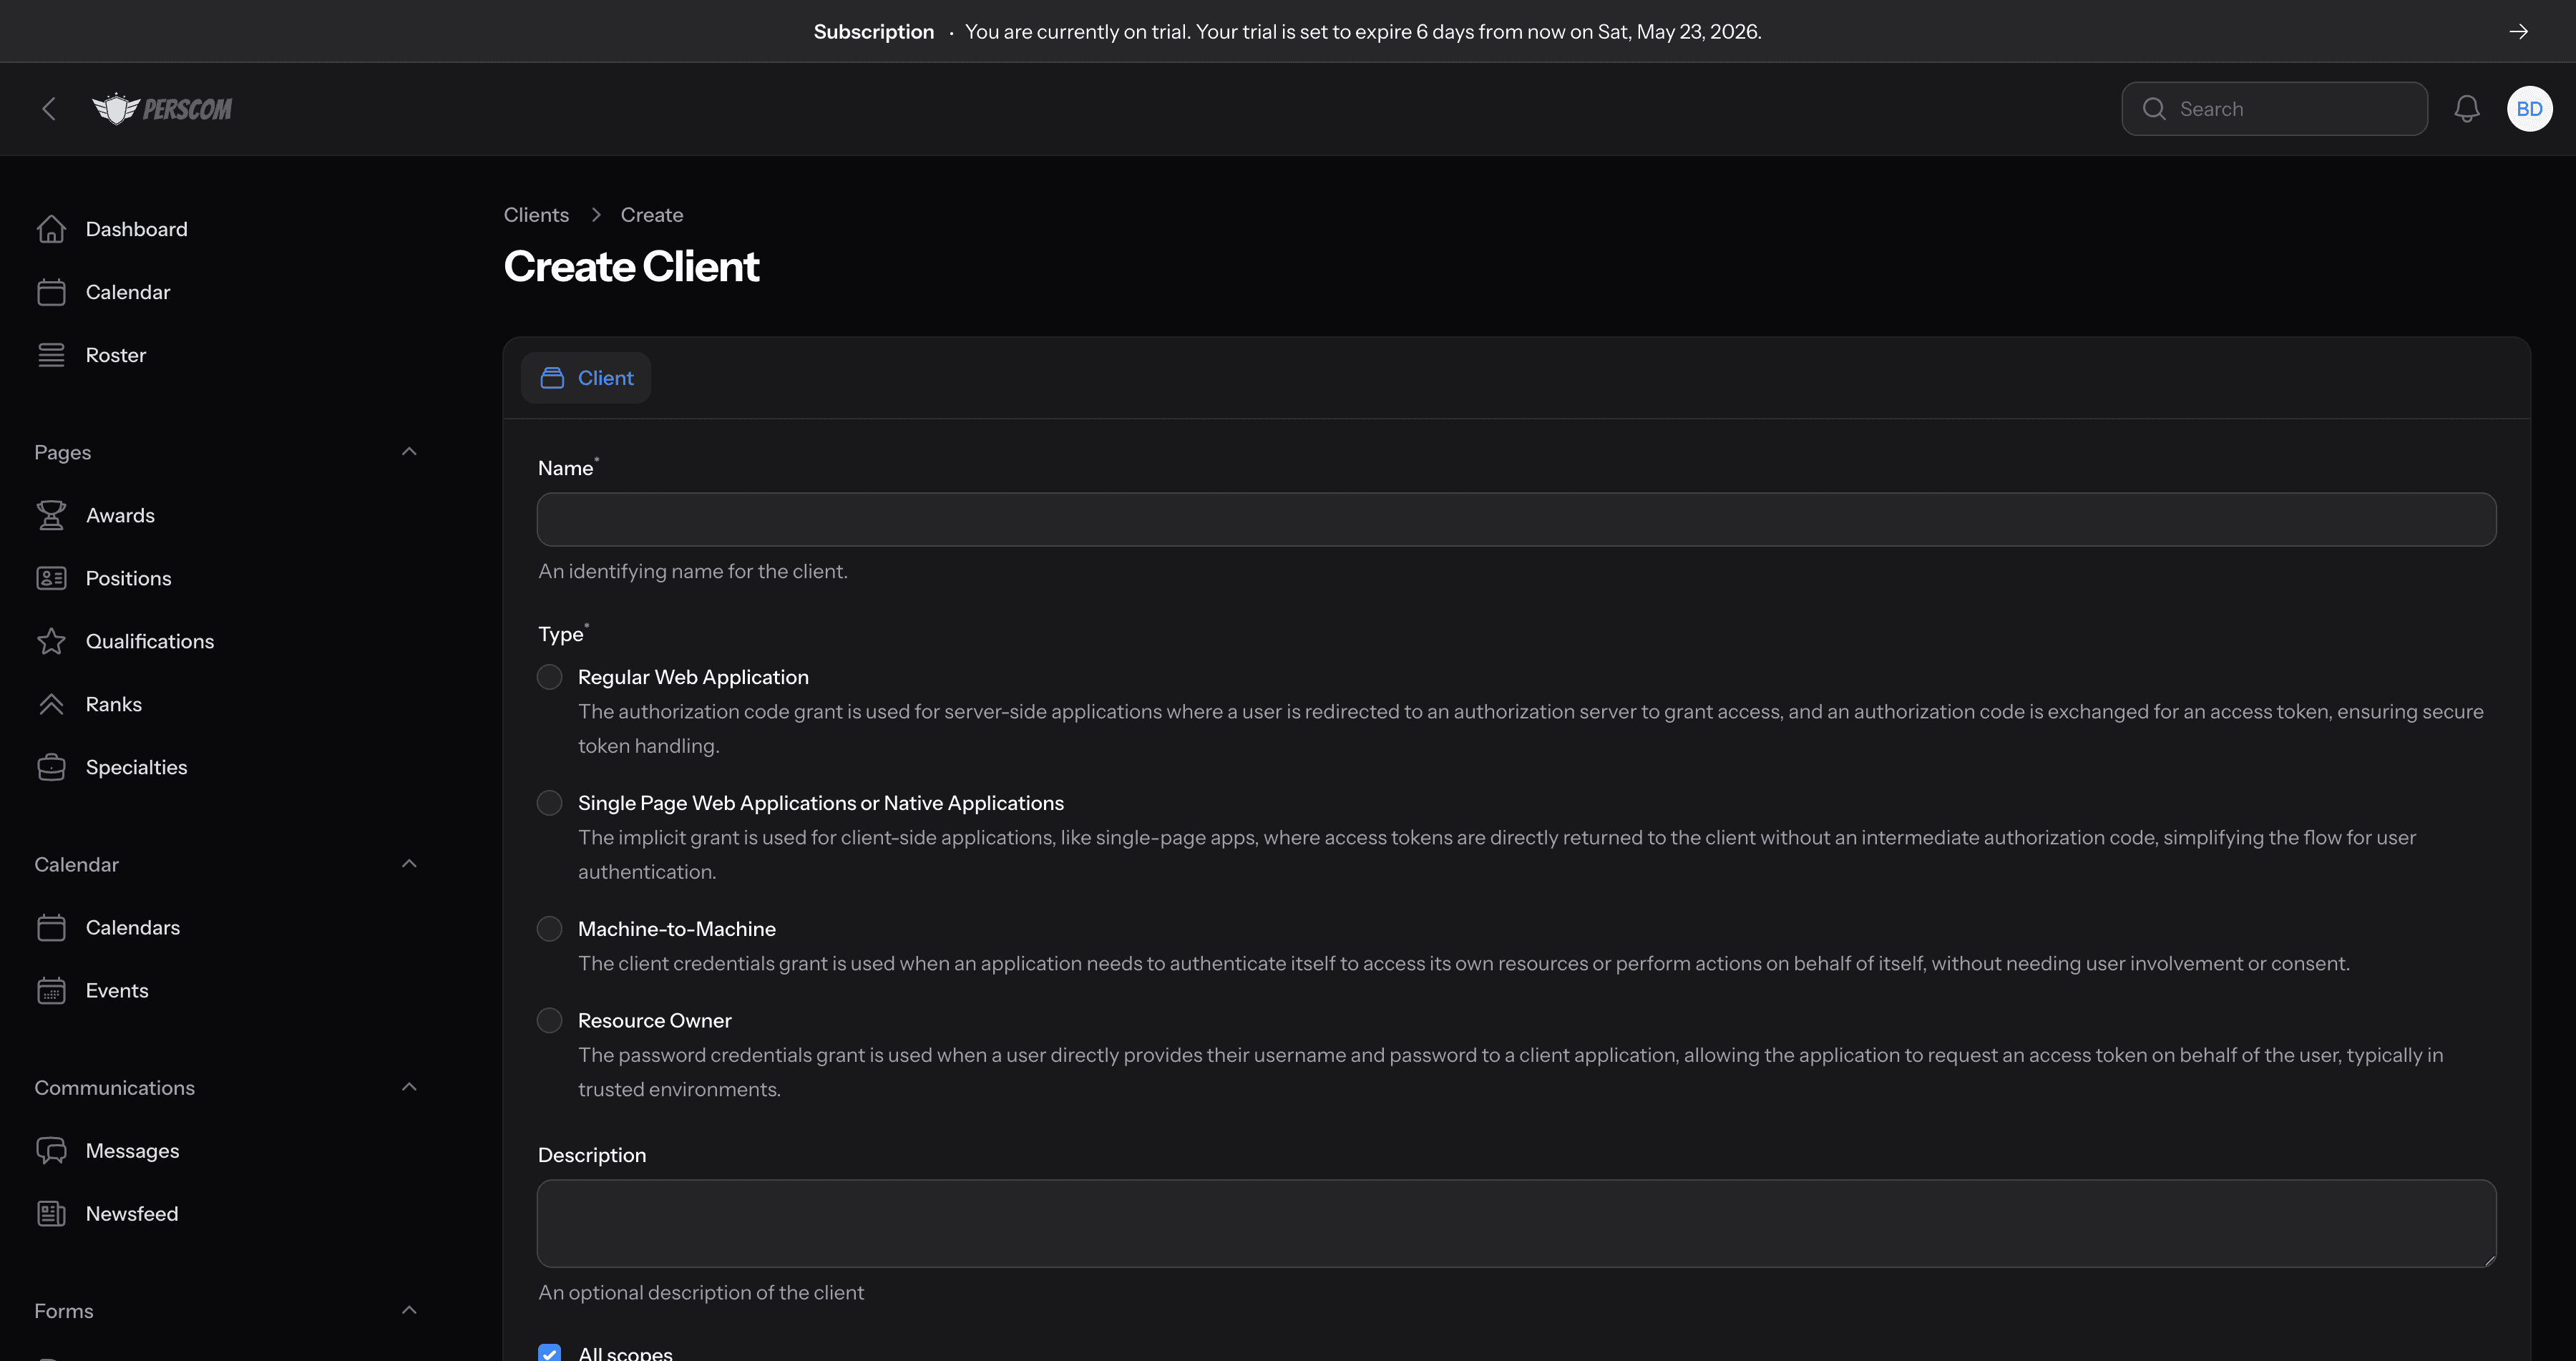Collapse sidebar with back arrow icon
Image resolution: width=2576 pixels, height=1361 pixels.
point(48,109)
